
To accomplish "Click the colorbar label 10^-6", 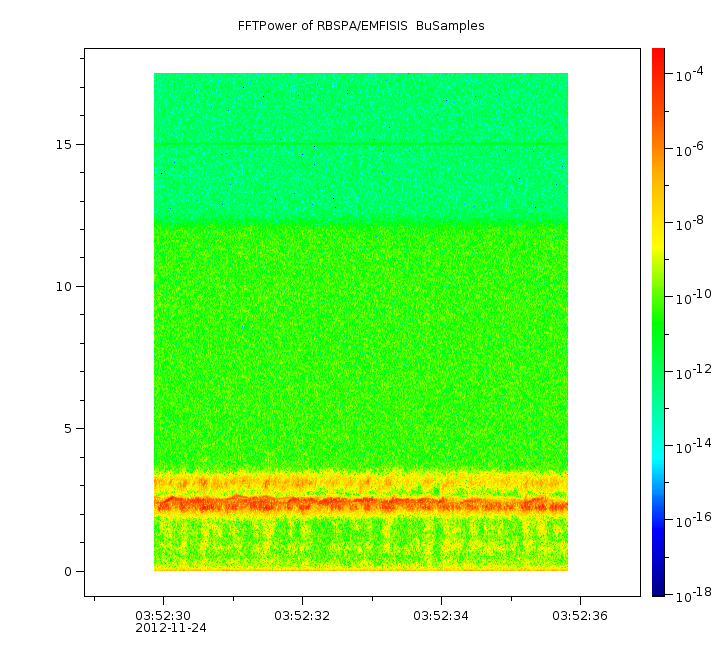I will coord(690,149).
